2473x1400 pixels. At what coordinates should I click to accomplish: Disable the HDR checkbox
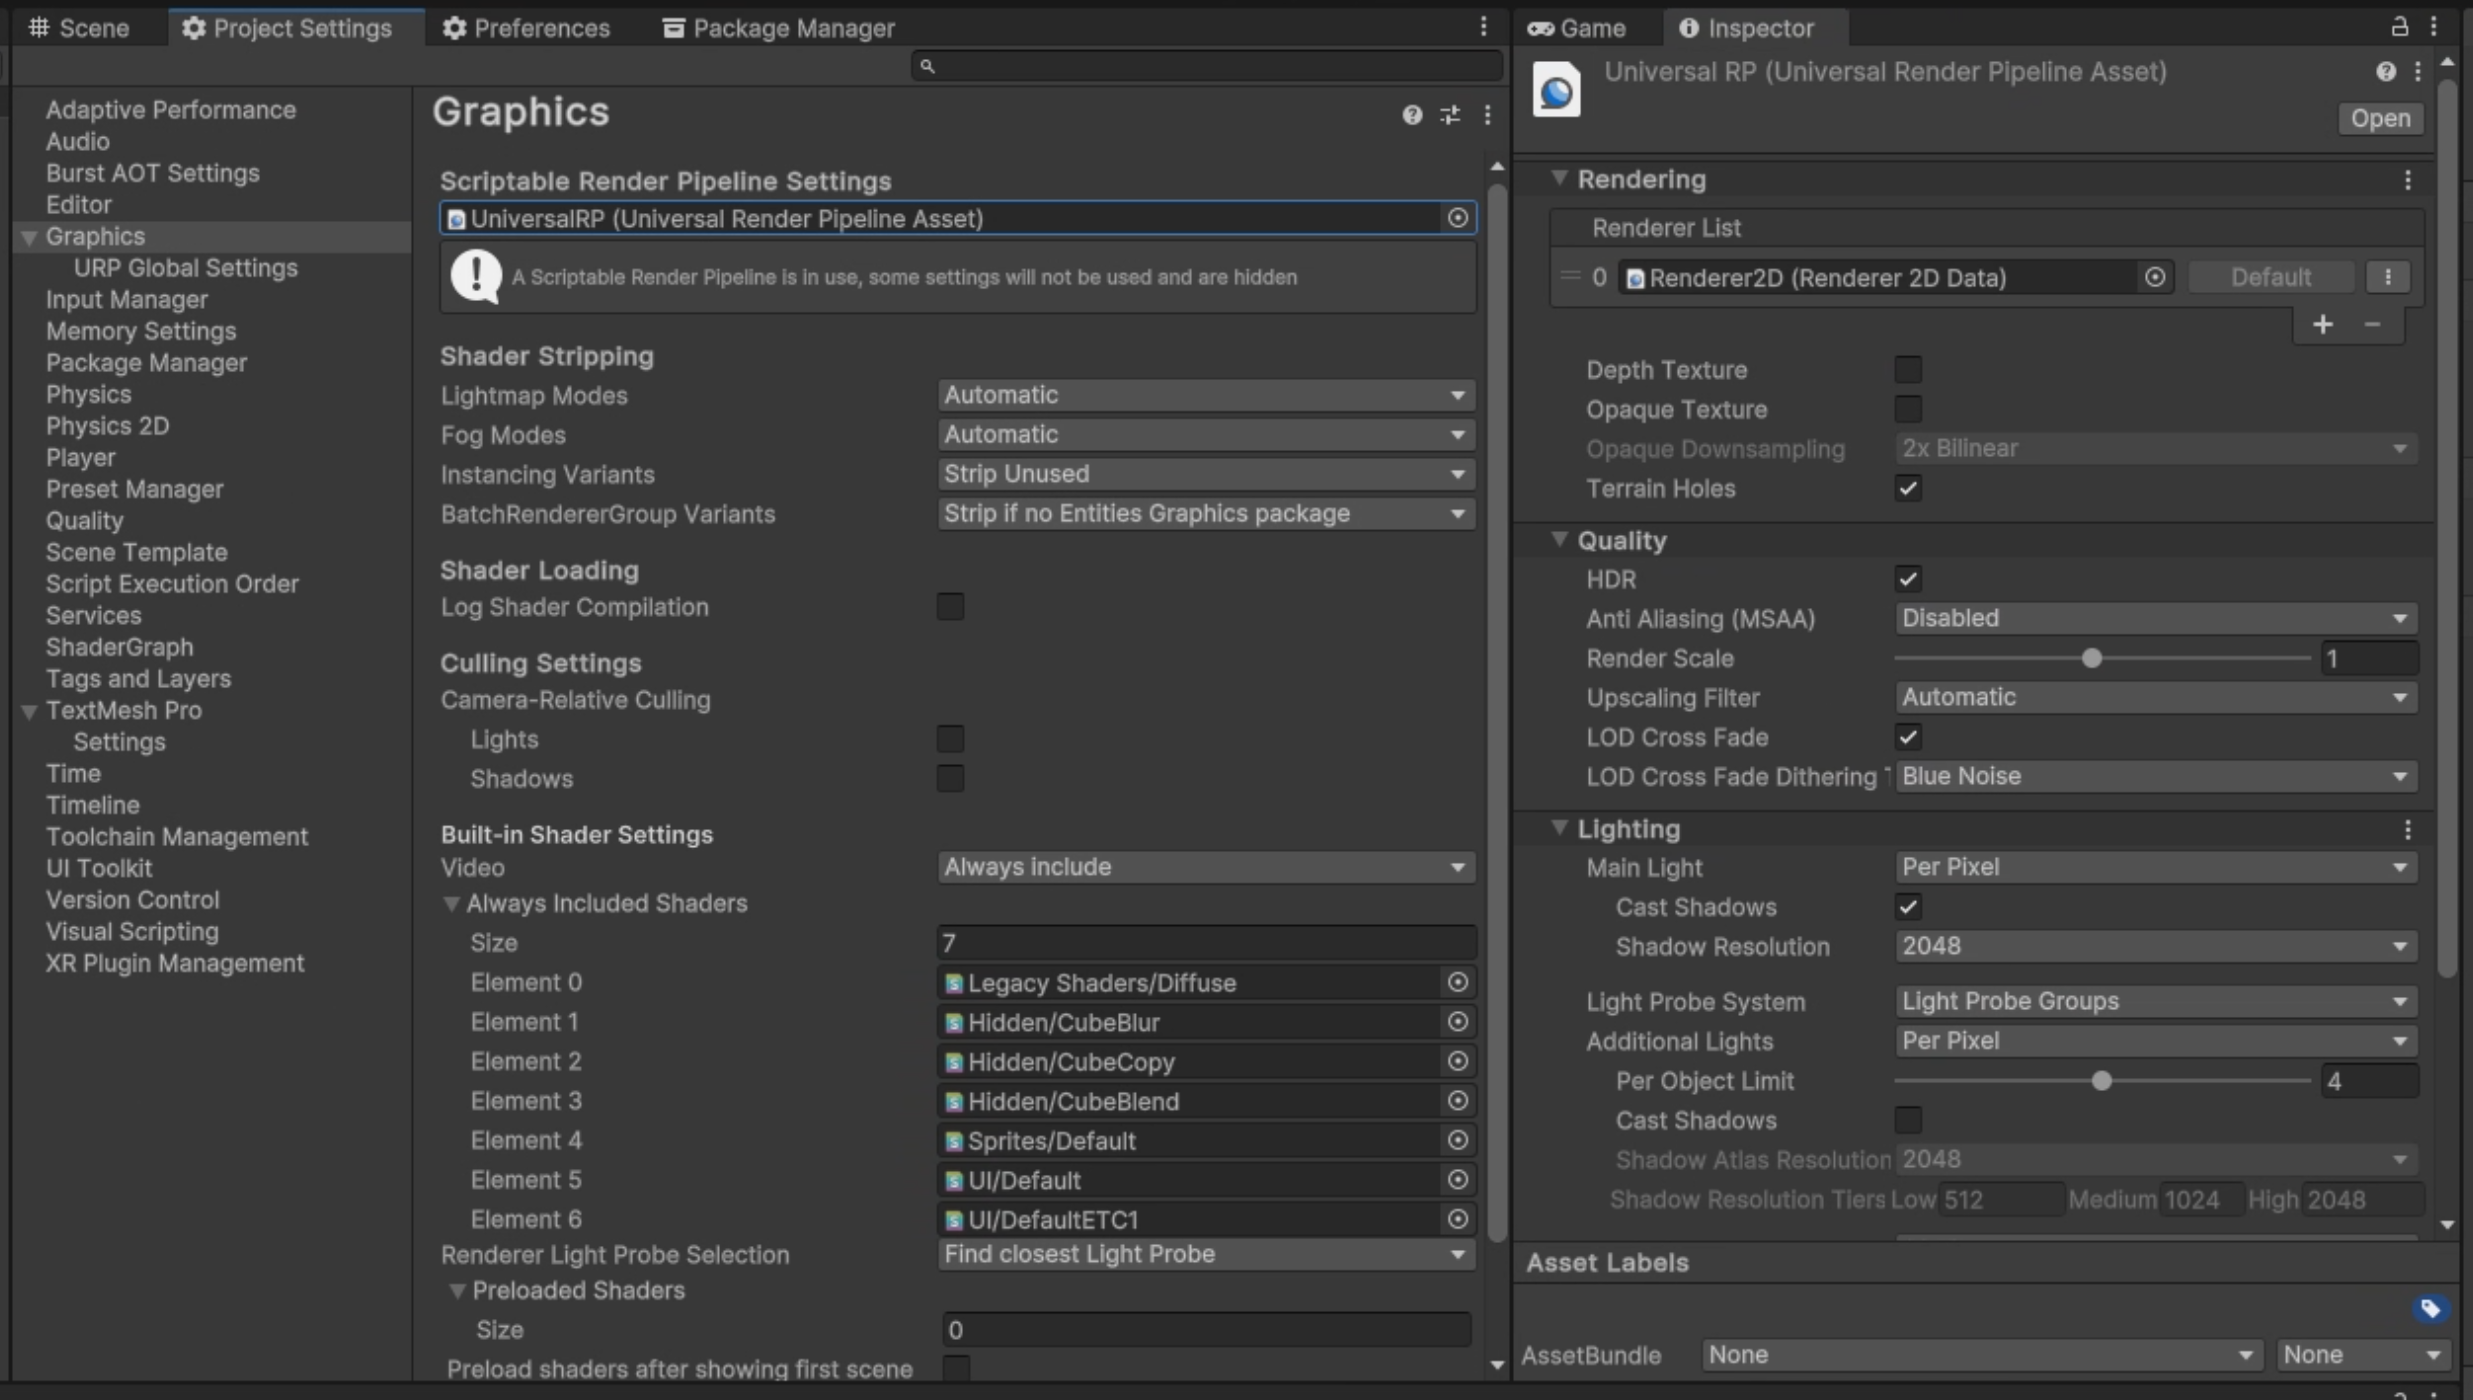point(1907,579)
